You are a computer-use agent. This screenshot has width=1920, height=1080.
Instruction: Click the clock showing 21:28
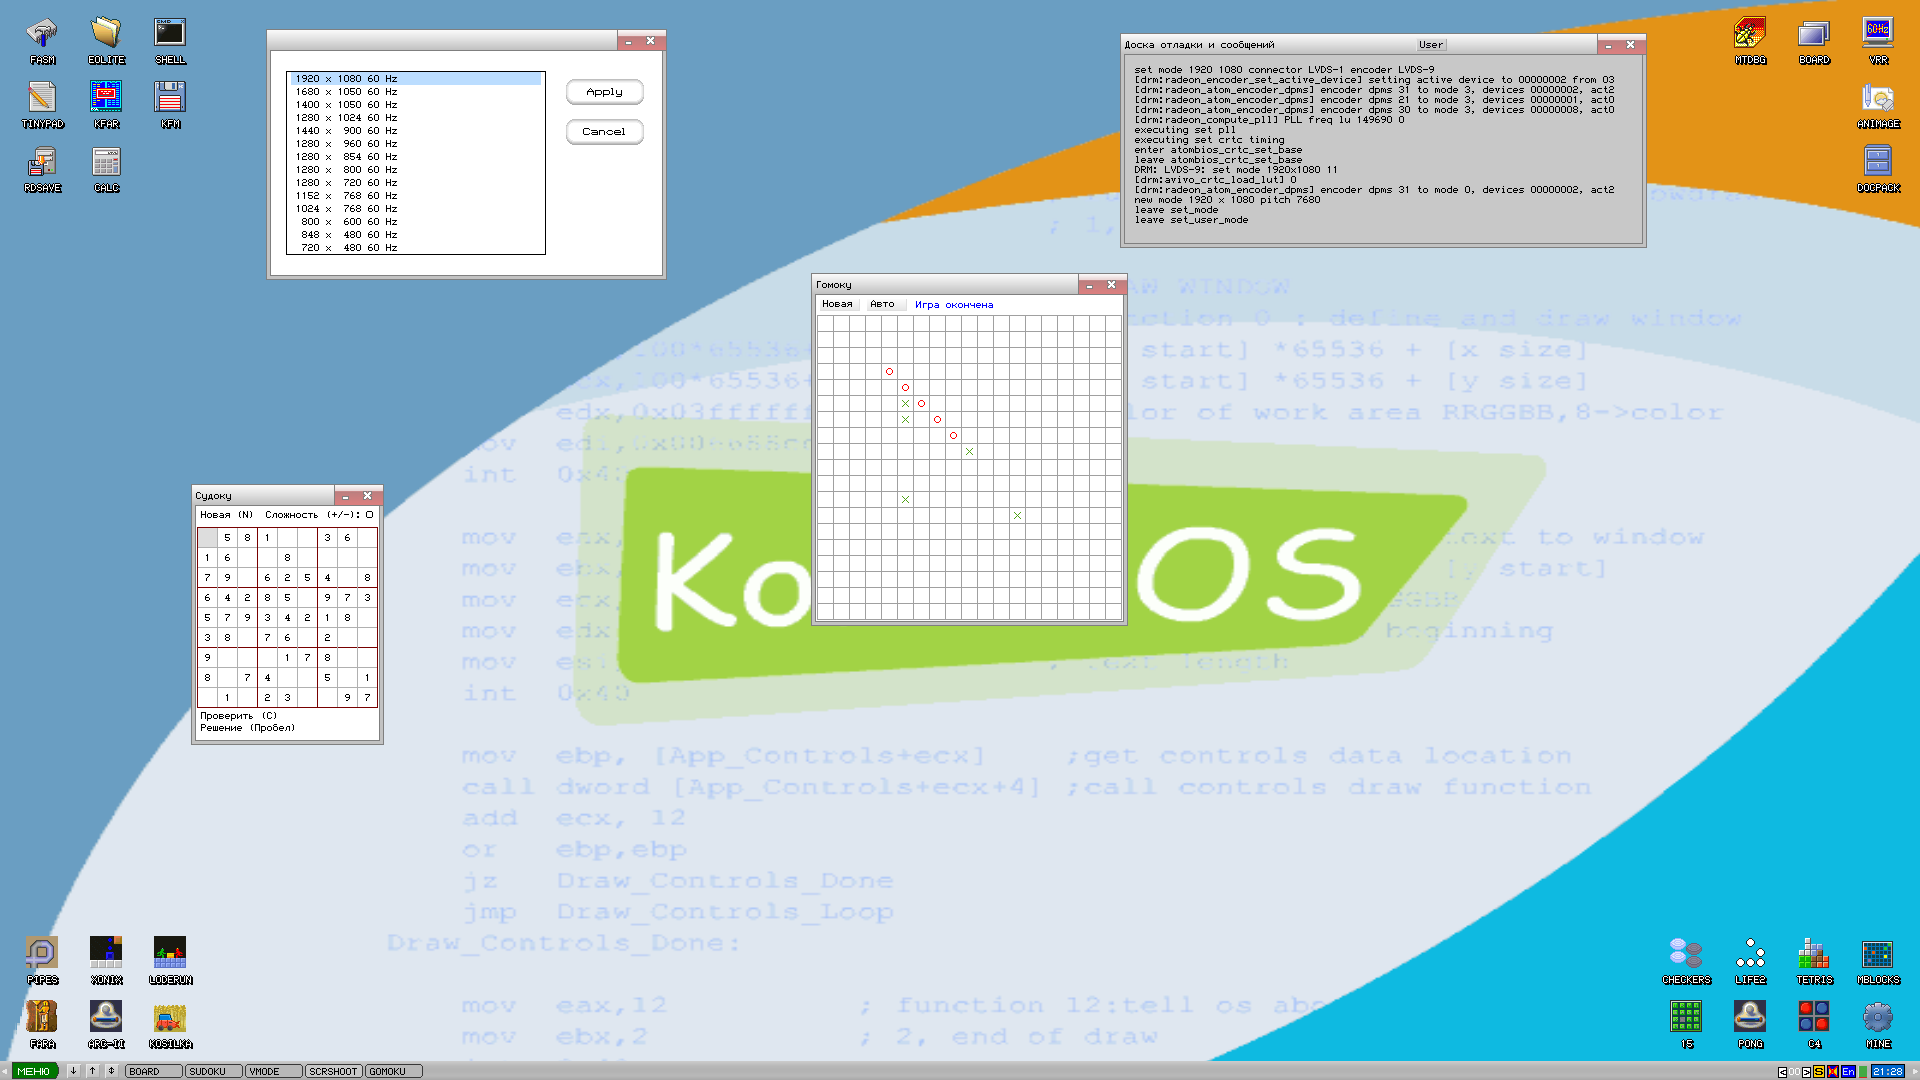click(1888, 1072)
